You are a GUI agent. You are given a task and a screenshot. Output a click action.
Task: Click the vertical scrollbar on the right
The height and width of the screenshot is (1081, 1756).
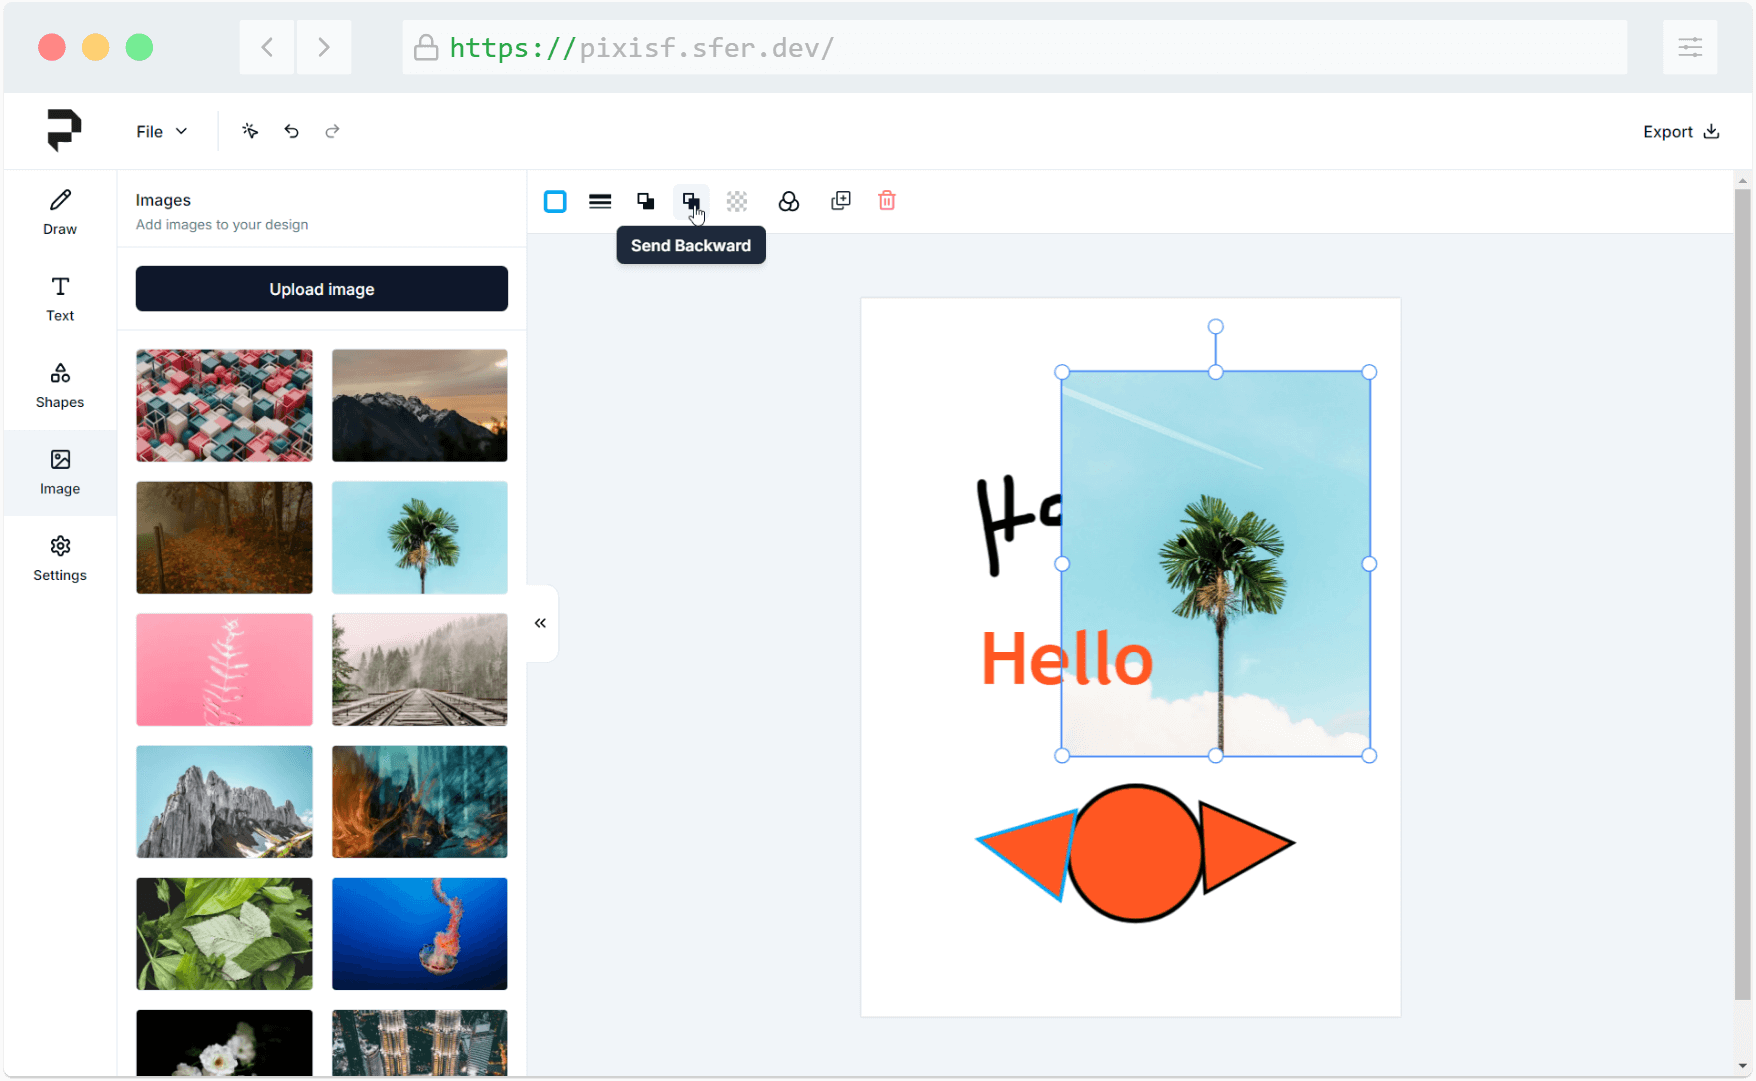pyautogui.click(x=1743, y=594)
